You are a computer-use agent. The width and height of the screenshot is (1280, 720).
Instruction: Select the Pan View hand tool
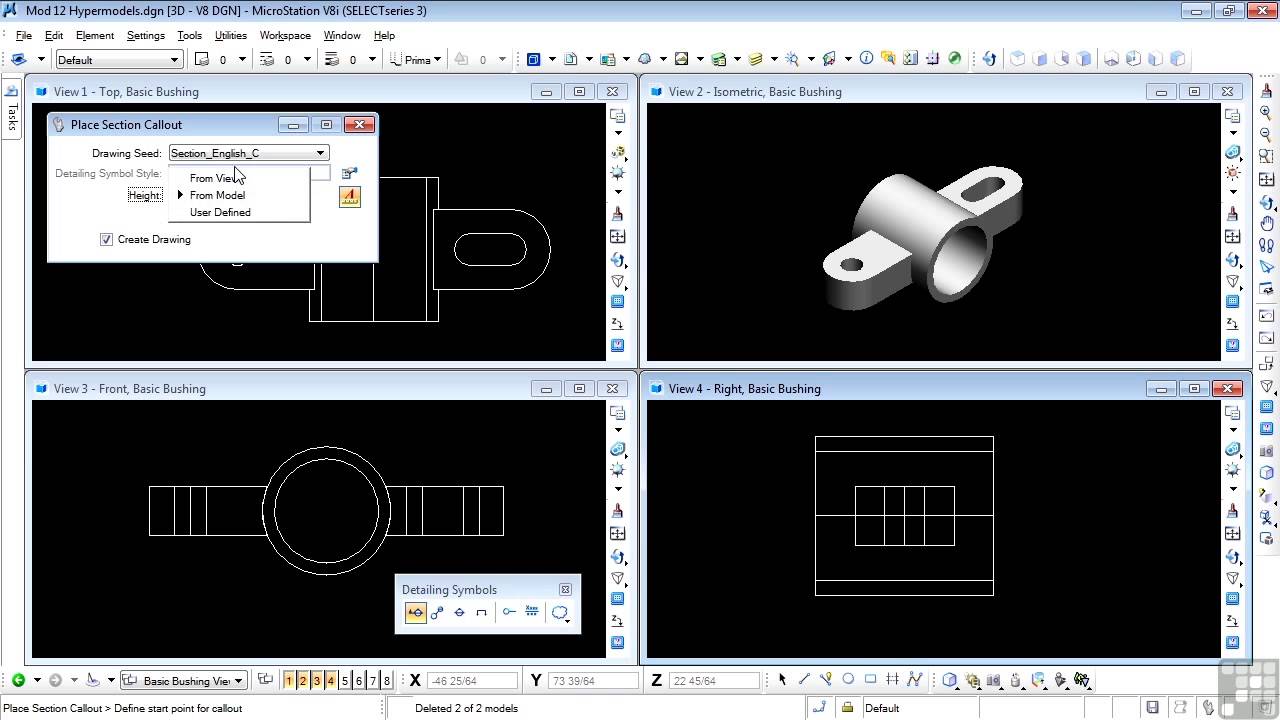click(1266, 223)
